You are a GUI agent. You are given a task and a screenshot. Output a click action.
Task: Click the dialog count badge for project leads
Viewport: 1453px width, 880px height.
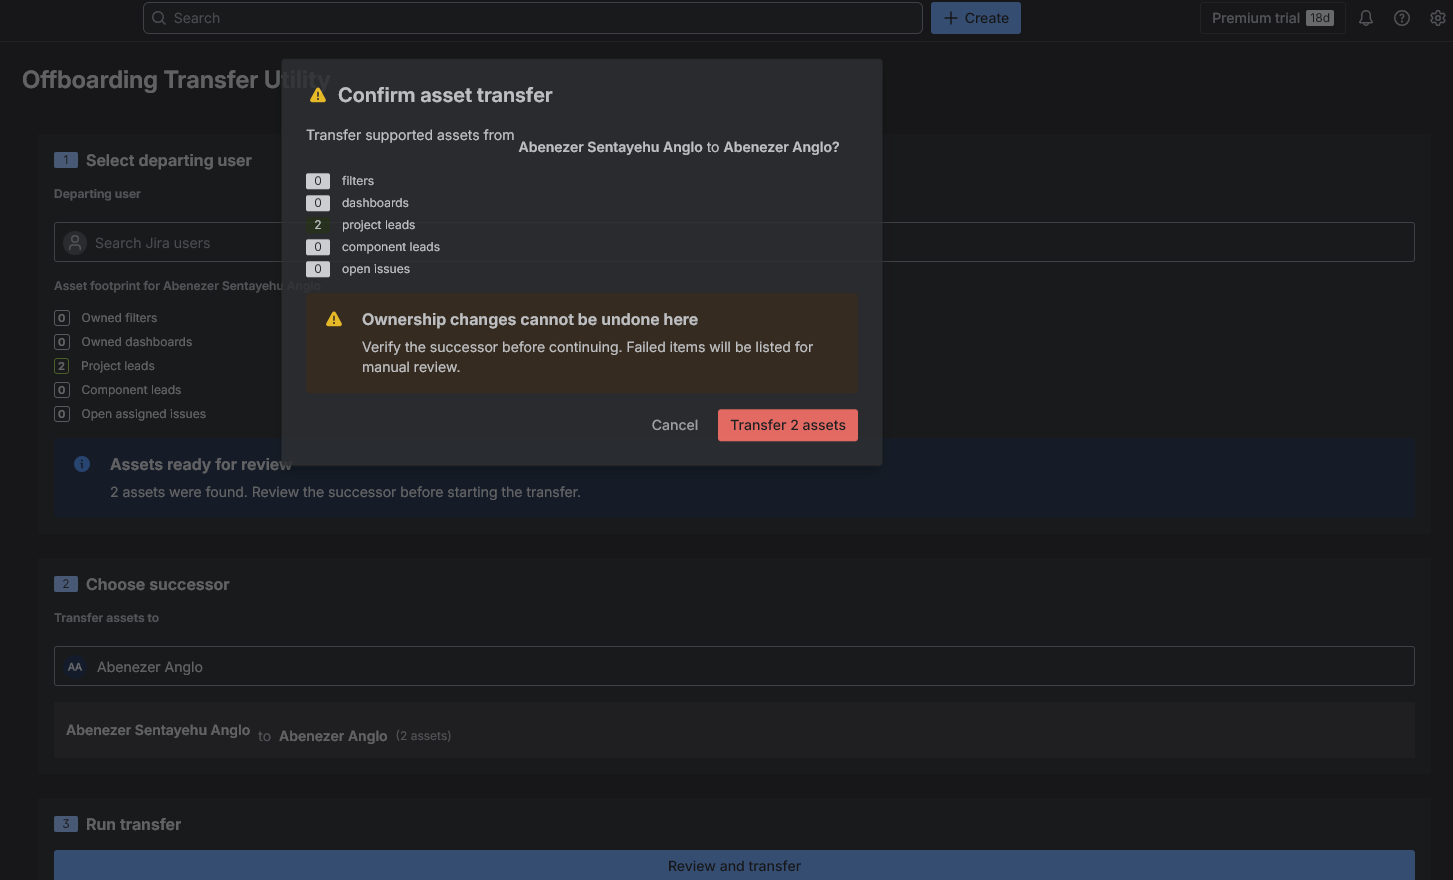[x=318, y=225]
